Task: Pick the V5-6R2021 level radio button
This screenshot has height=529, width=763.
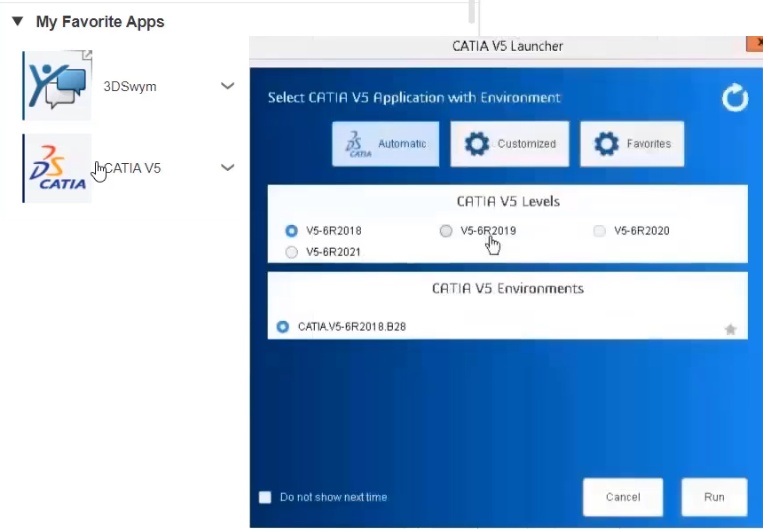Action: [x=291, y=252]
